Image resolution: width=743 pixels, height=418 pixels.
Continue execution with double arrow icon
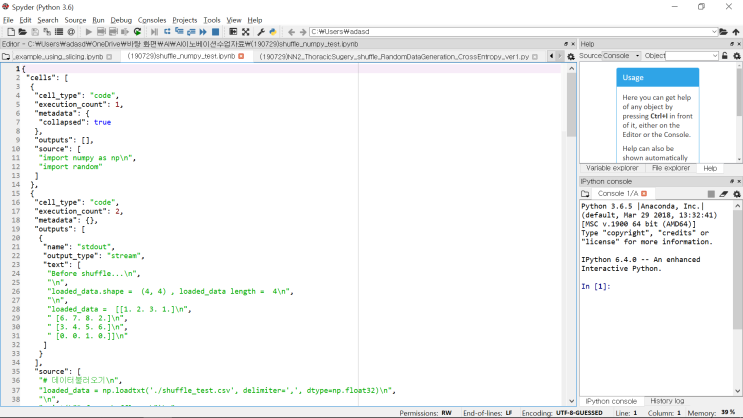[x=203, y=32]
